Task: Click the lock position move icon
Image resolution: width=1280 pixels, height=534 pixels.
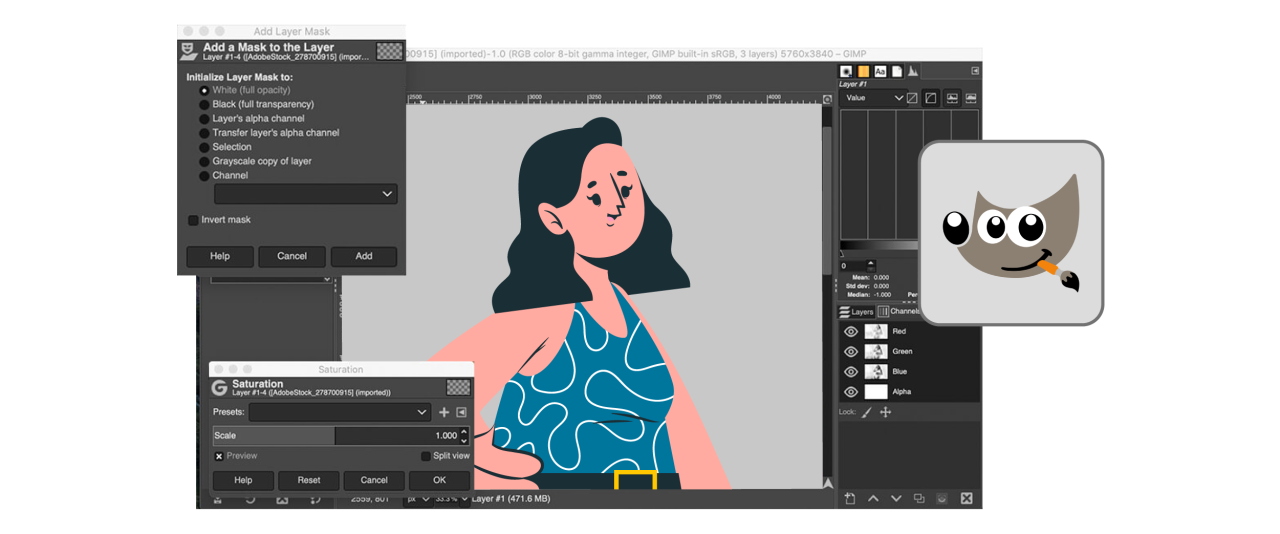Action: pos(885,412)
